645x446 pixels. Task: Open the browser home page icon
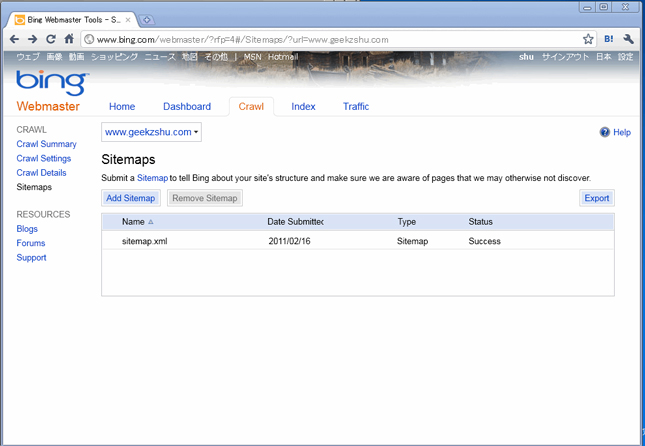69,39
